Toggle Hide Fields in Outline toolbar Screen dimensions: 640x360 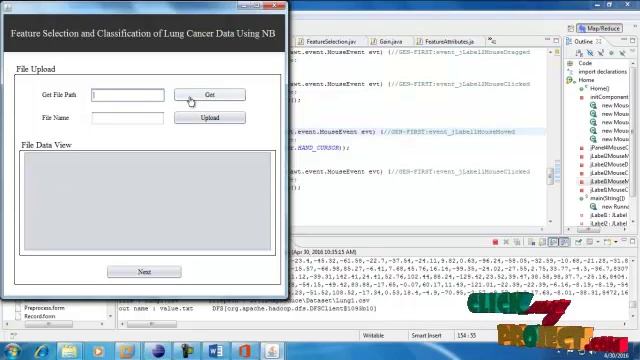coord(590,53)
